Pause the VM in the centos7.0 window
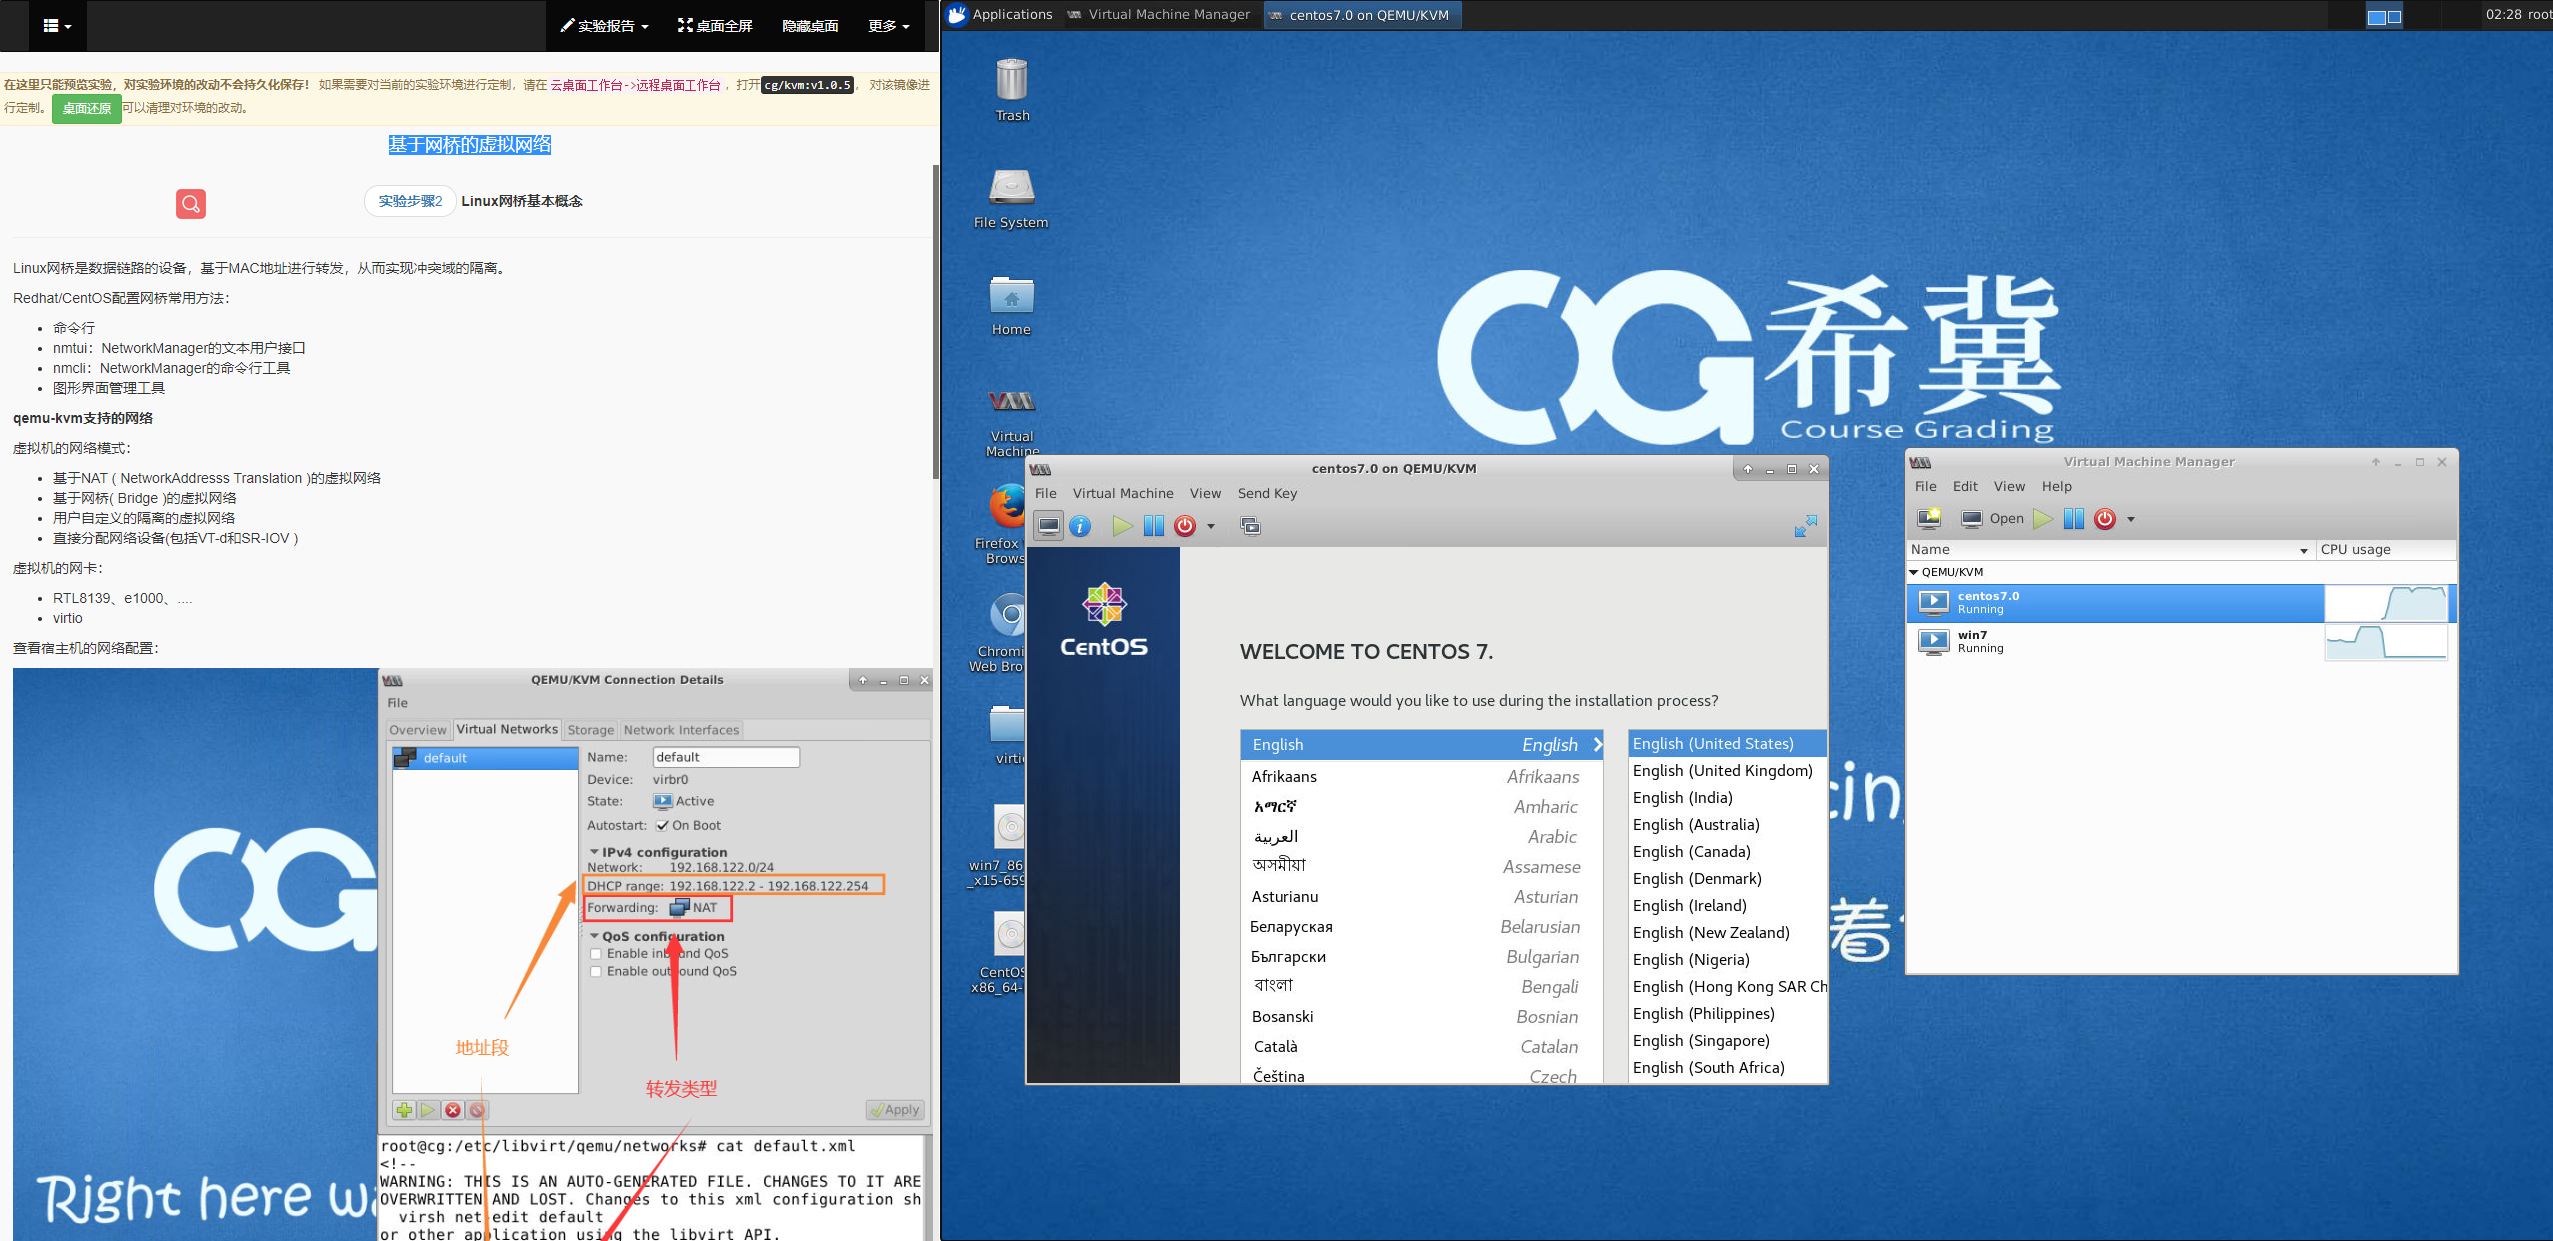 click(x=1153, y=526)
